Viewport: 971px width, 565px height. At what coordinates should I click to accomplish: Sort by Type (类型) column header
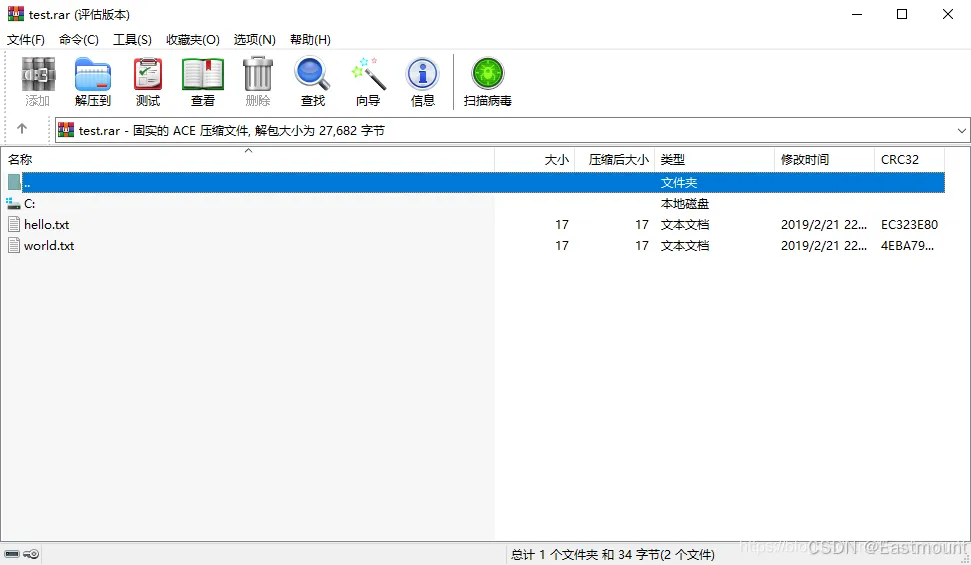714,160
